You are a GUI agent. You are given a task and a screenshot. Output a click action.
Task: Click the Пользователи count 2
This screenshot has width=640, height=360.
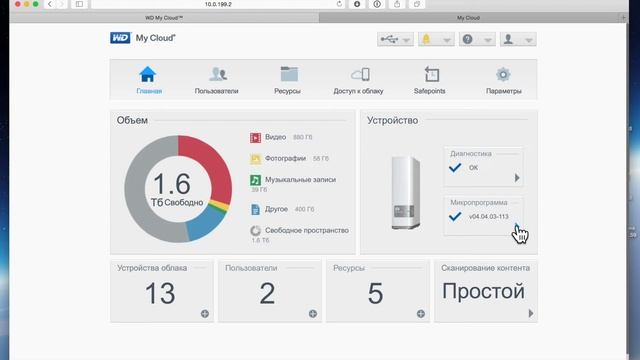[x=267, y=293]
